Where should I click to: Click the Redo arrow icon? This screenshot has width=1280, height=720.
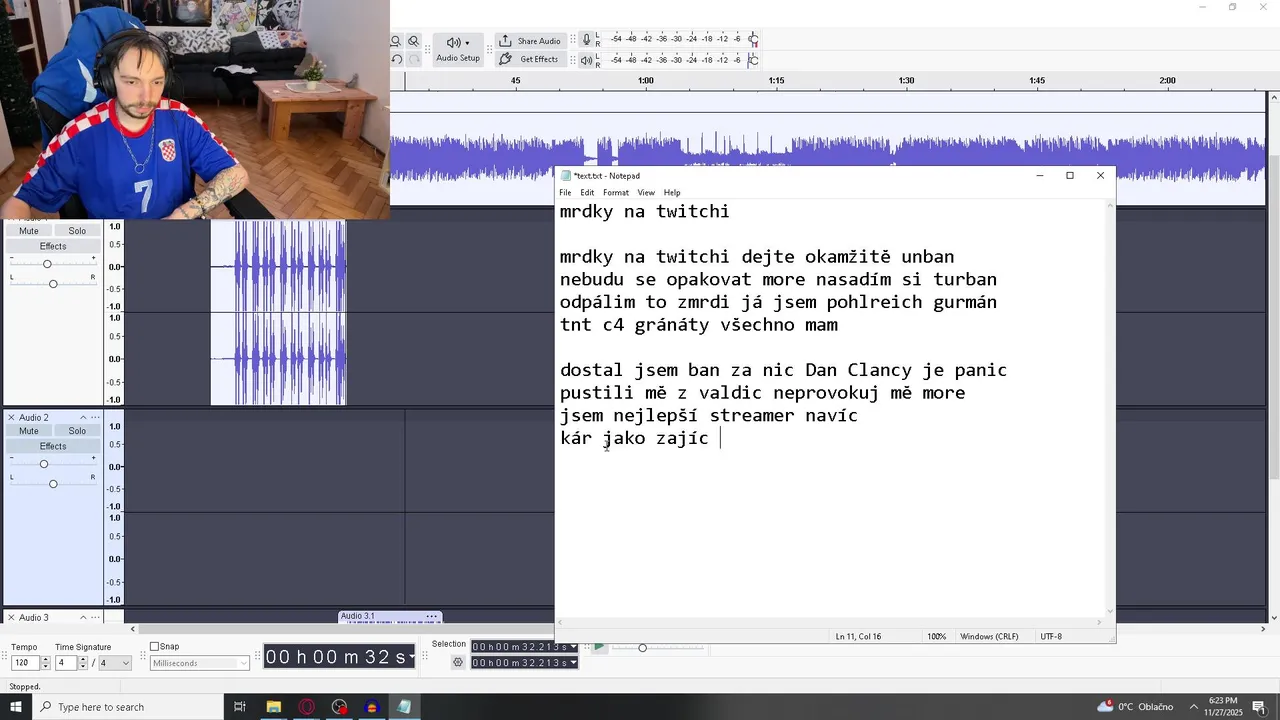click(413, 59)
